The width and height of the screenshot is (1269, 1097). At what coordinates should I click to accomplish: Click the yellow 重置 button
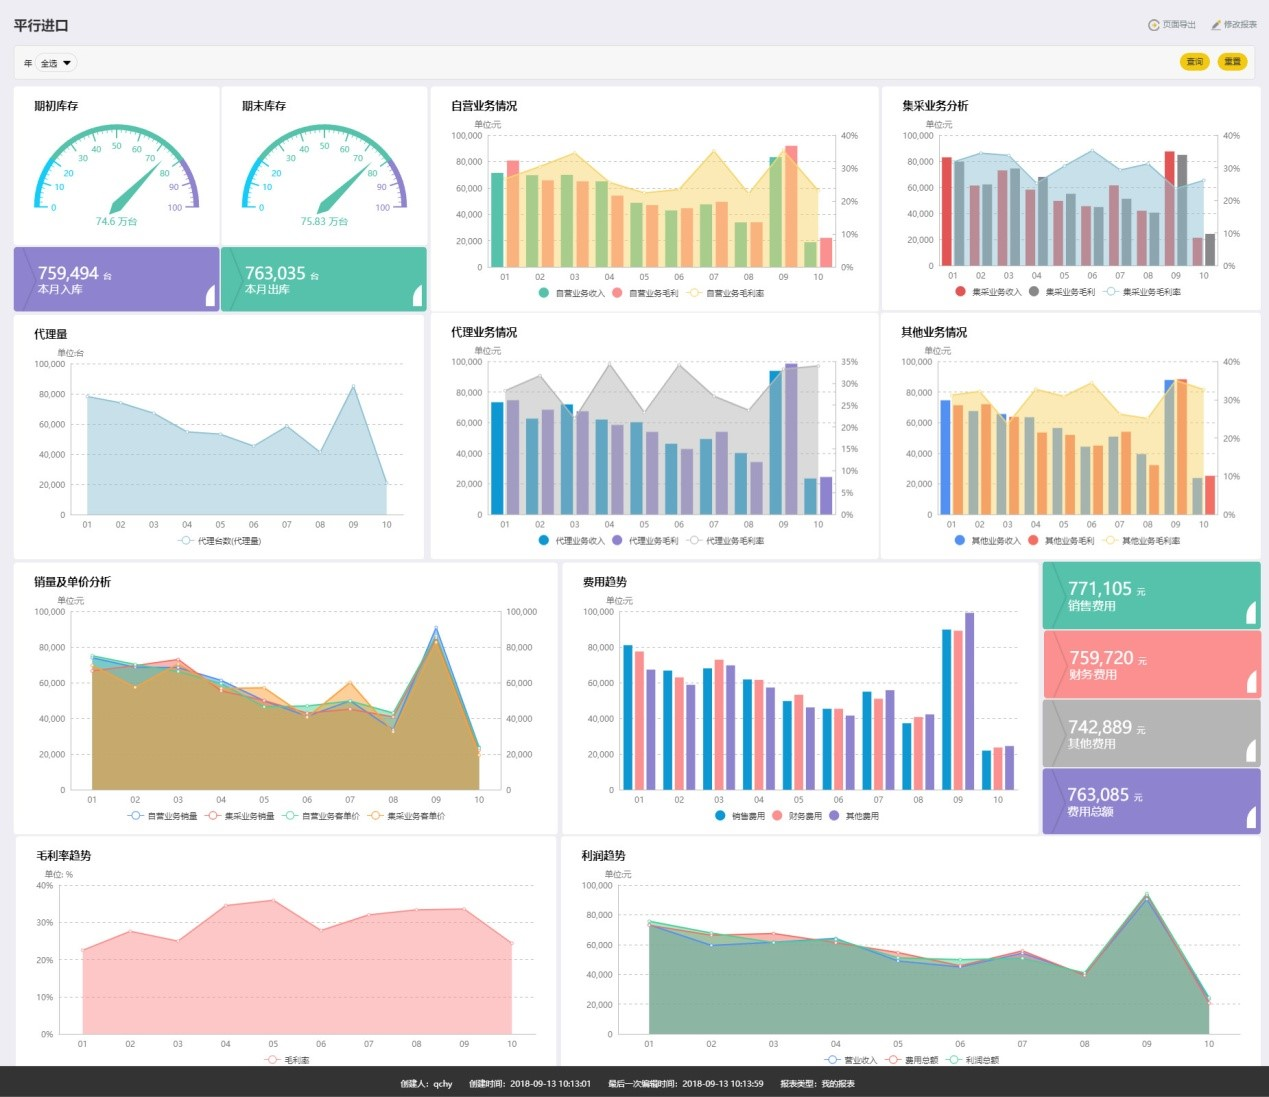coord(1232,62)
